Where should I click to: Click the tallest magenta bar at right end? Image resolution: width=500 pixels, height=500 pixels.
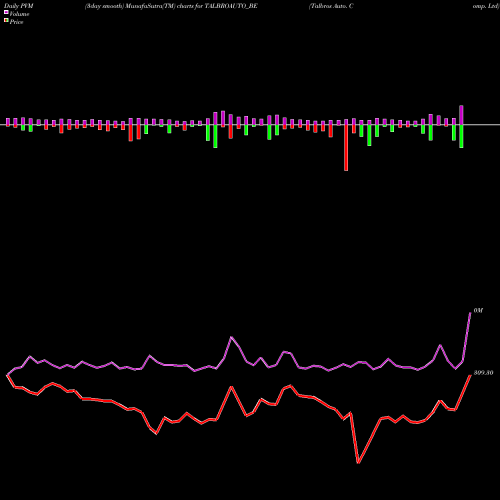point(461,115)
